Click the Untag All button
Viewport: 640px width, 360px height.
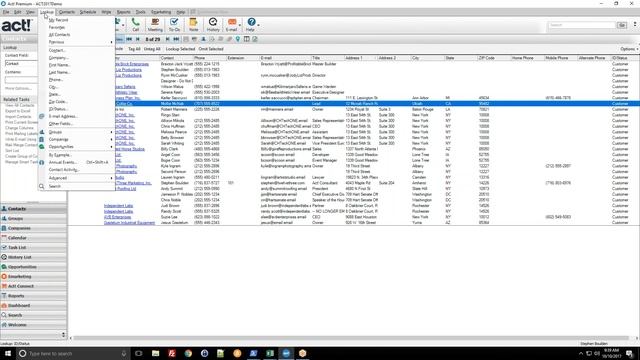pyautogui.click(x=152, y=49)
